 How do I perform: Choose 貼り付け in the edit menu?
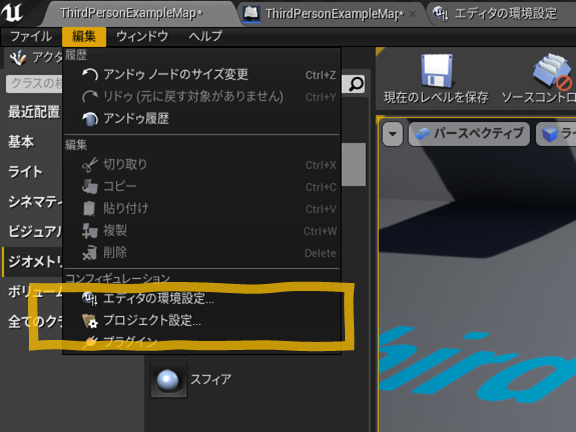click(x=202, y=209)
